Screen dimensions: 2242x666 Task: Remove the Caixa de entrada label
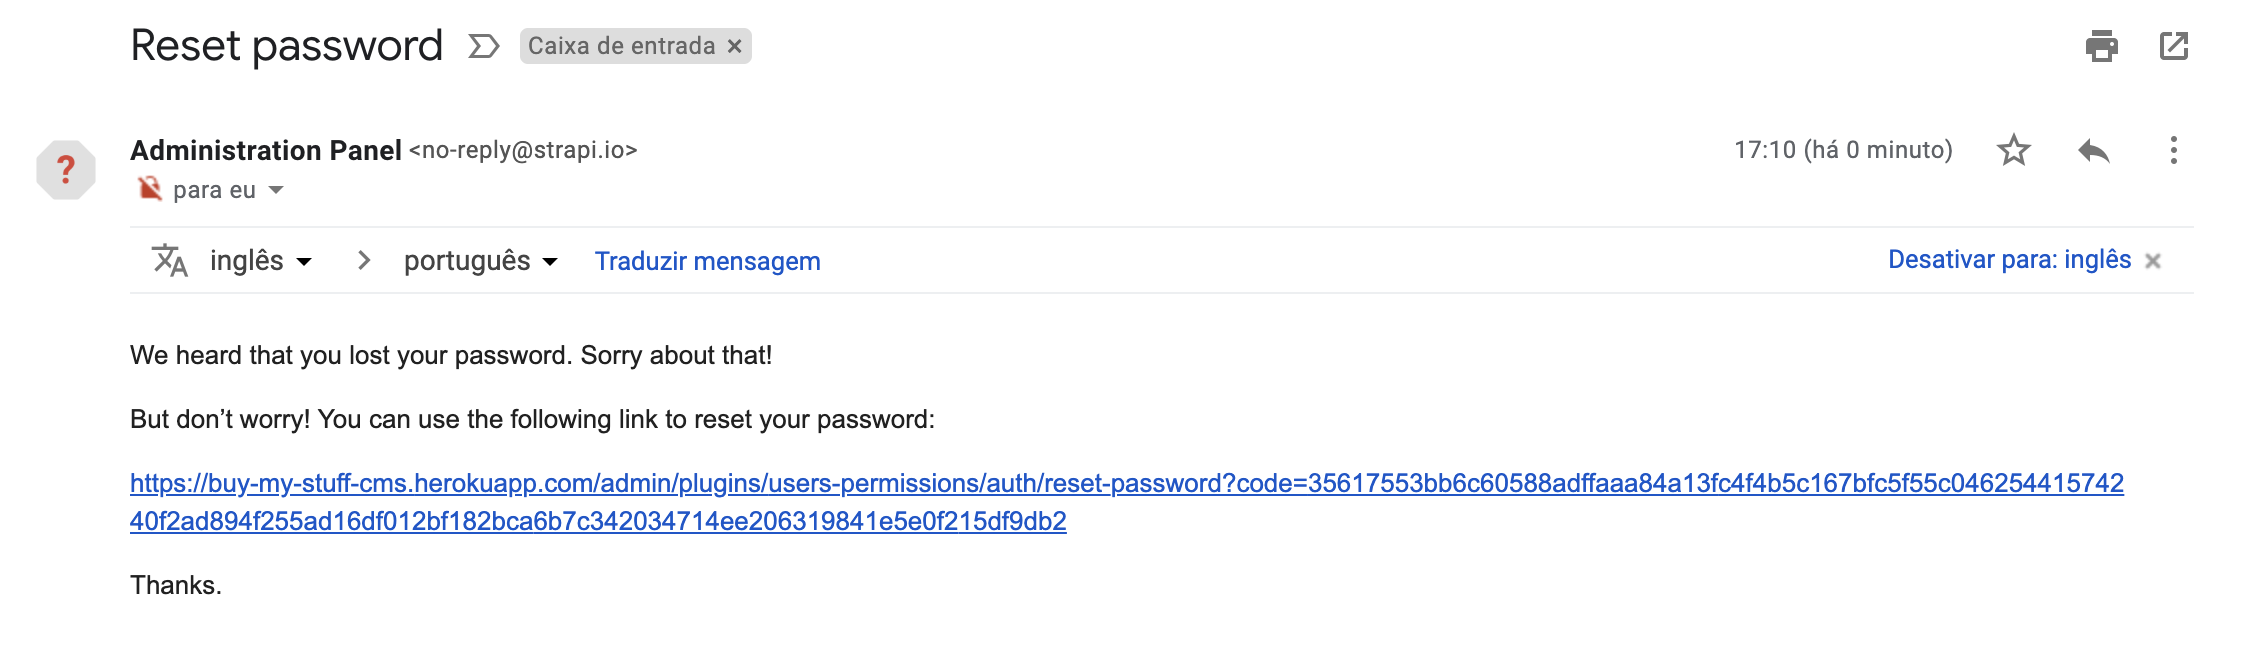pyautogui.click(x=735, y=46)
